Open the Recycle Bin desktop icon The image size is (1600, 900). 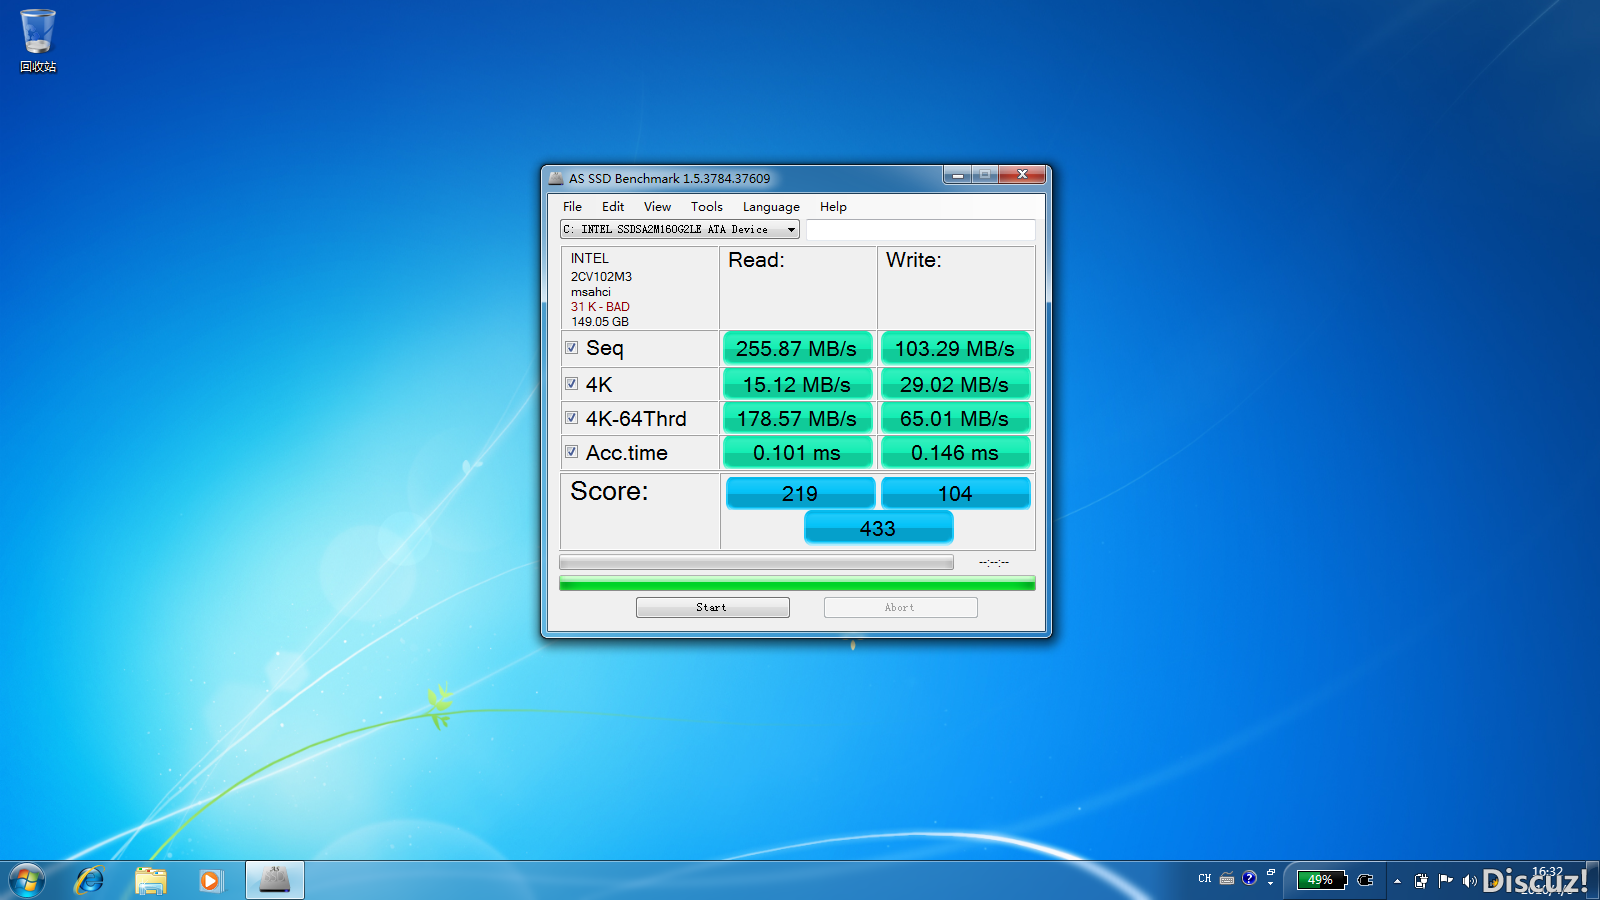tap(38, 40)
